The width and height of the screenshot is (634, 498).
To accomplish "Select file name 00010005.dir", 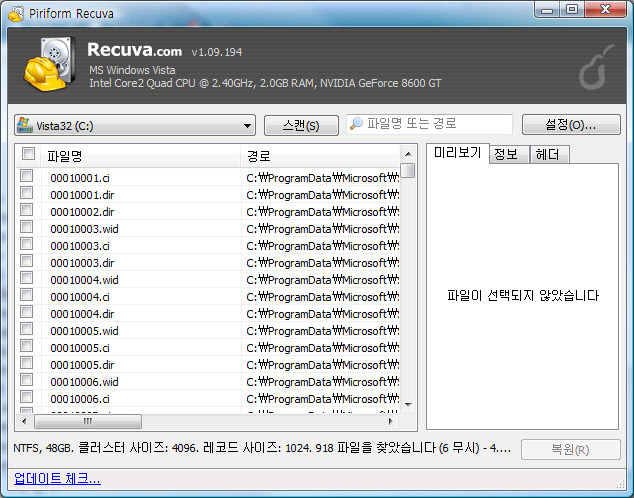I will [x=82, y=365].
